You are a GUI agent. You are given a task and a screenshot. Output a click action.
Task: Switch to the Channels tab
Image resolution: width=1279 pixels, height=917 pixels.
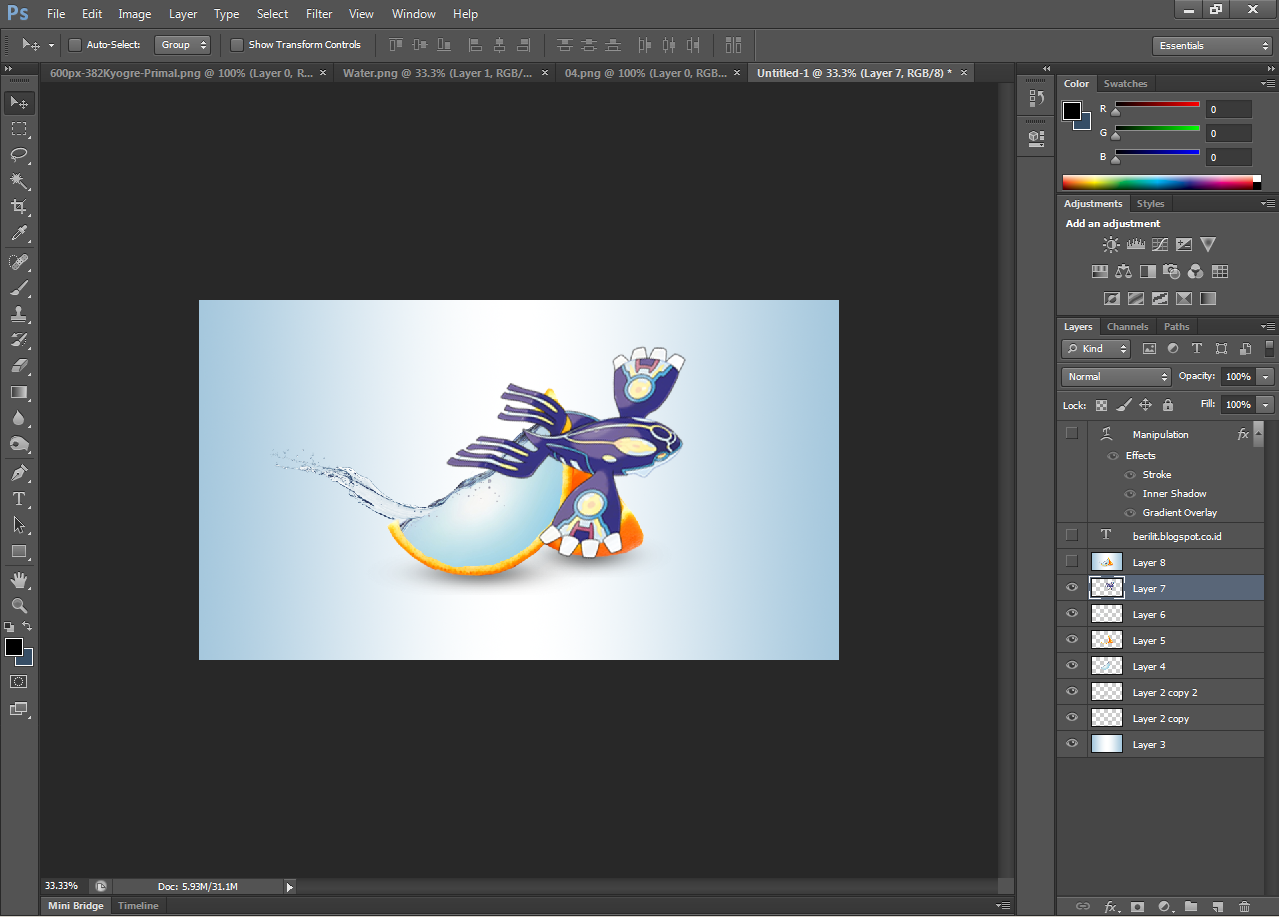(1127, 327)
